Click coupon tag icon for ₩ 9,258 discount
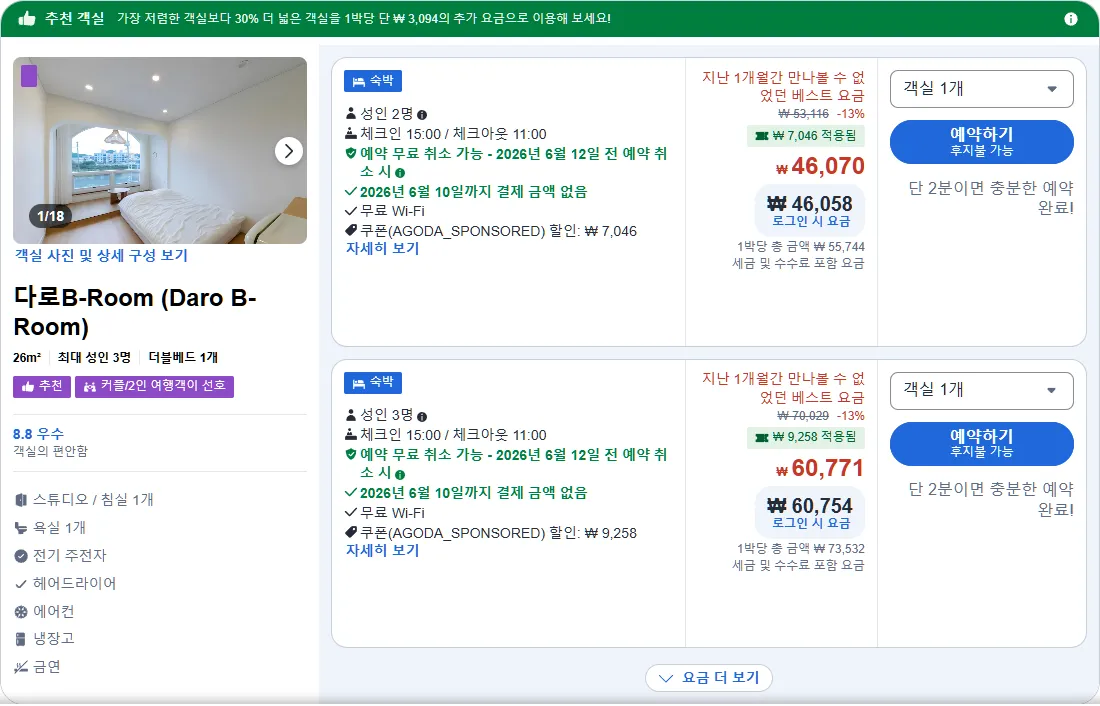 pyautogui.click(x=351, y=532)
